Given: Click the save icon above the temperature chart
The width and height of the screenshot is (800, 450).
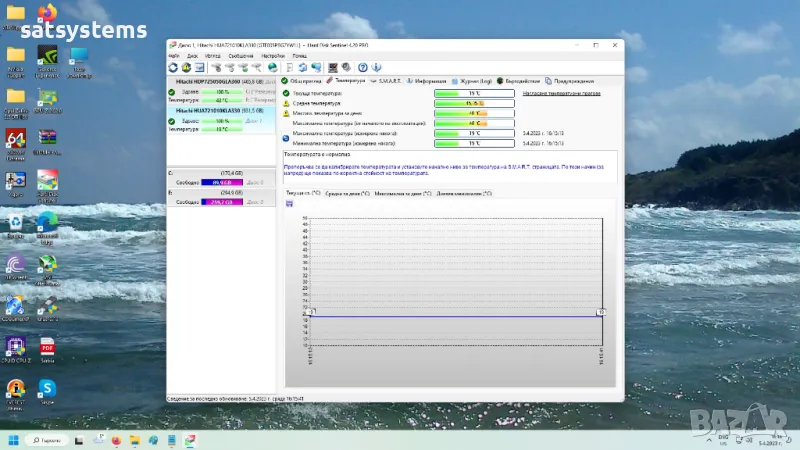Looking at the screenshot, I should point(290,203).
